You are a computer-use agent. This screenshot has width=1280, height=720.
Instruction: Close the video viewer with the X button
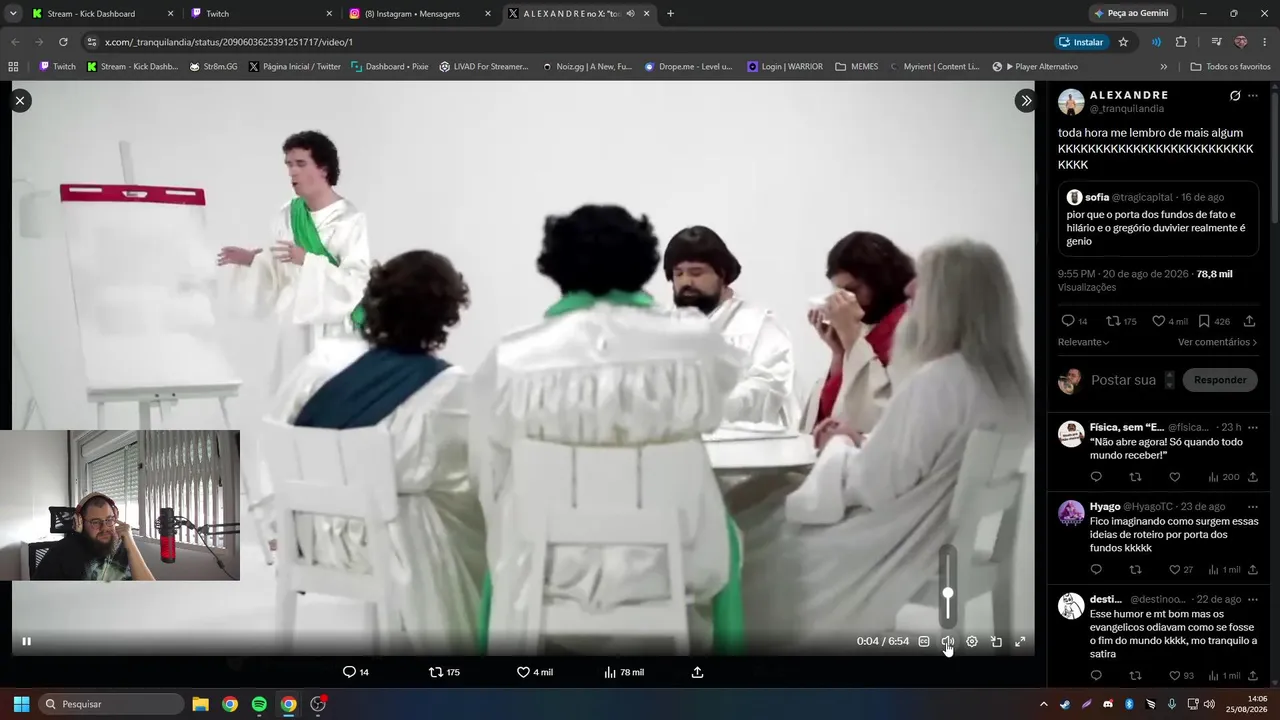point(20,100)
